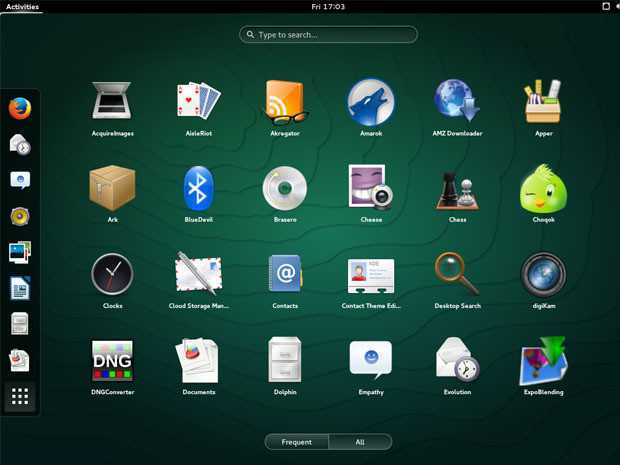The height and width of the screenshot is (465, 620).
Task: Open documents stack icon in dock
Action: pyautogui.click(x=20, y=360)
